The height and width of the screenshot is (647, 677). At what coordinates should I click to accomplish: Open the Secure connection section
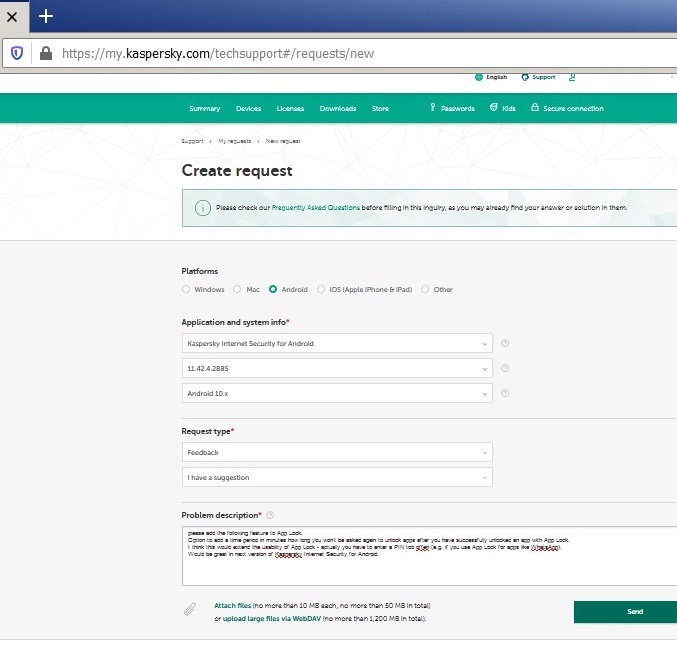point(573,108)
